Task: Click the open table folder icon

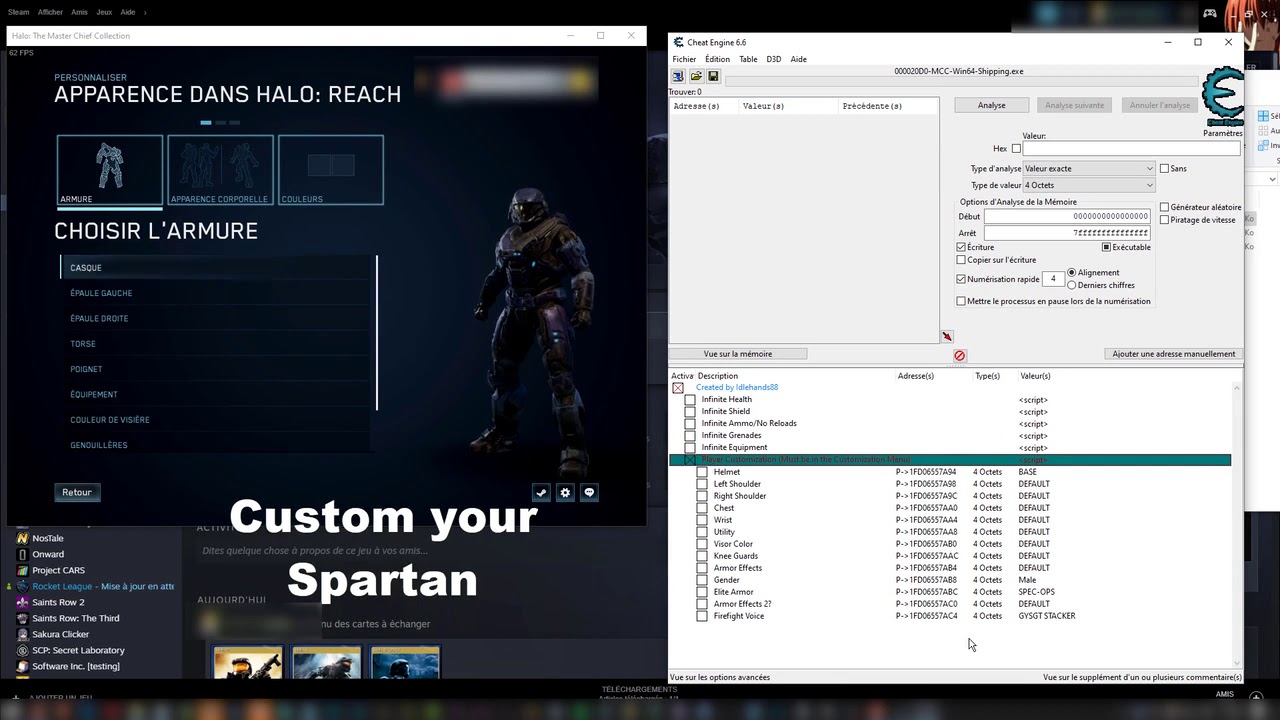Action: pos(696,76)
